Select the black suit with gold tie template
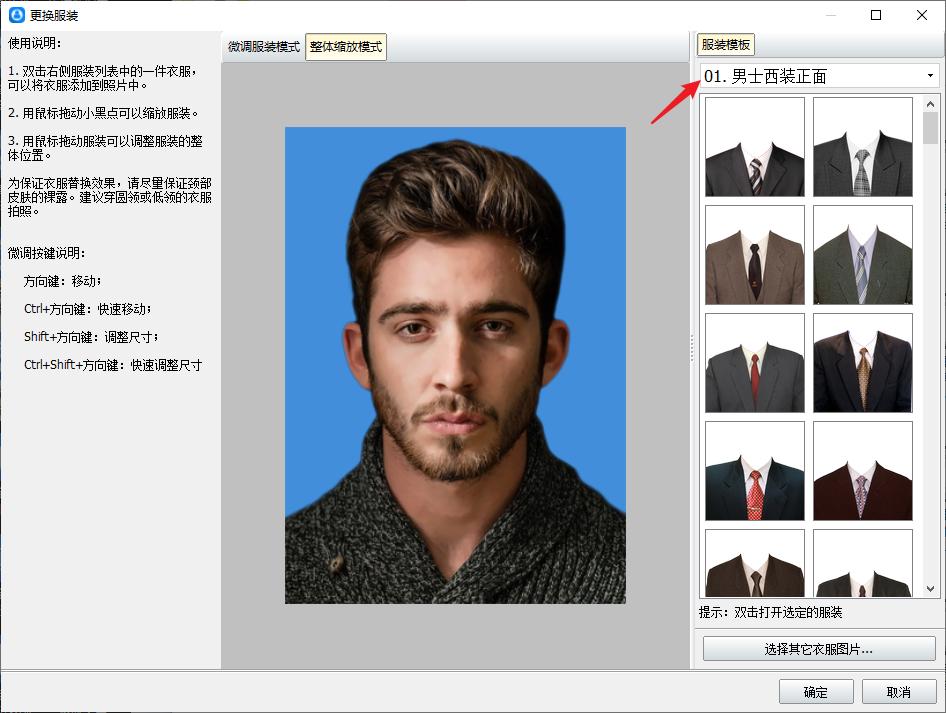 coord(862,363)
